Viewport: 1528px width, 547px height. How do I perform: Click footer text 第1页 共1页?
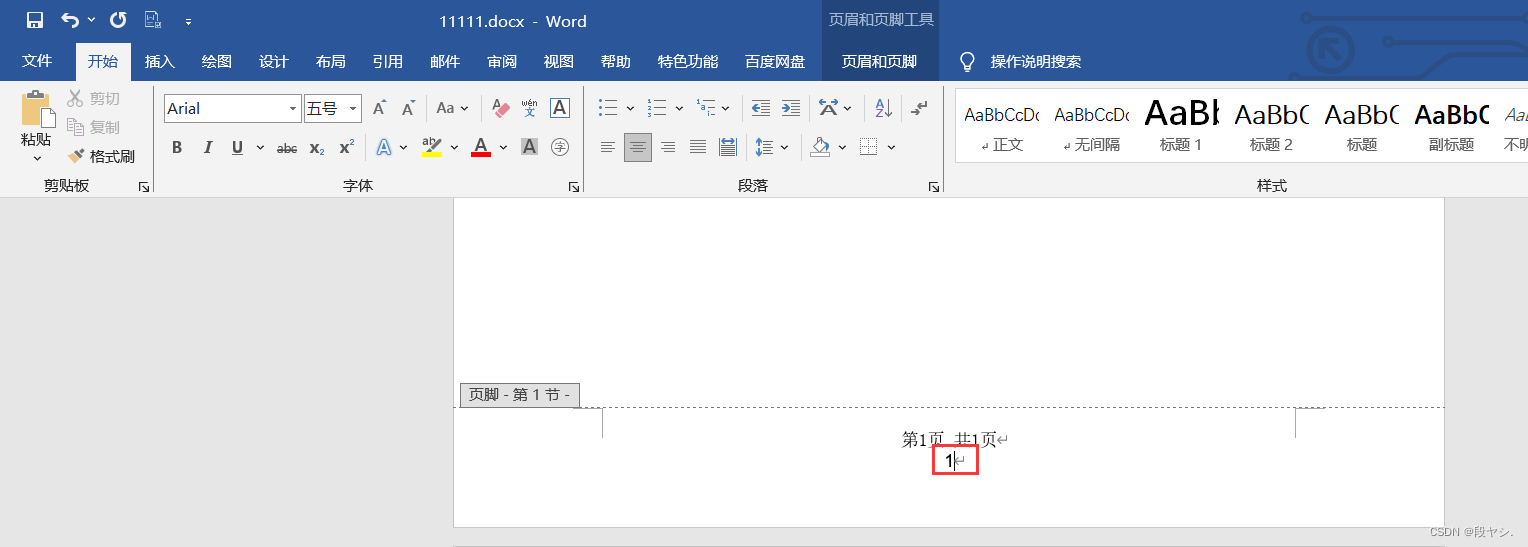(x=949, y=439)
